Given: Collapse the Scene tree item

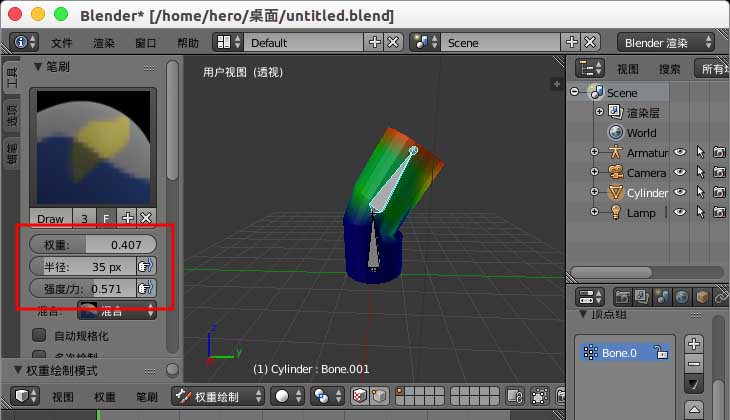Looking at the screenshot, I should tap(575, 92).
